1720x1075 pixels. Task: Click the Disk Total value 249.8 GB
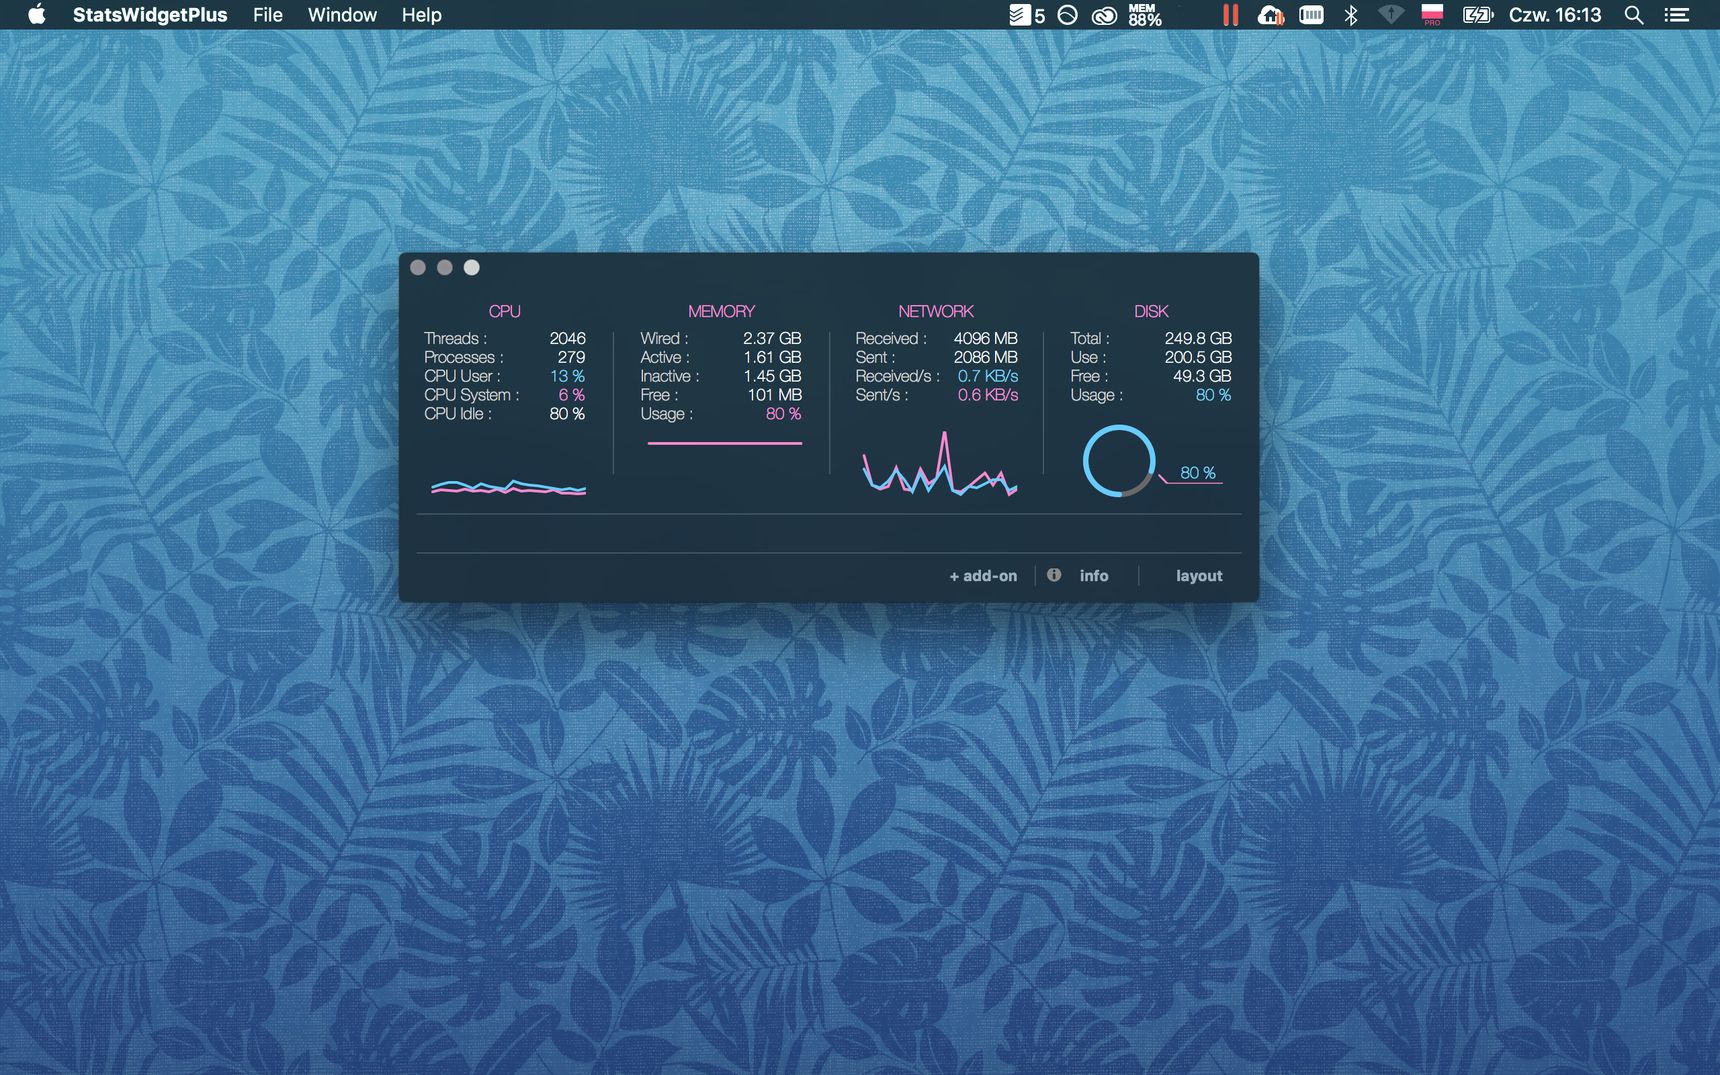1198,338
